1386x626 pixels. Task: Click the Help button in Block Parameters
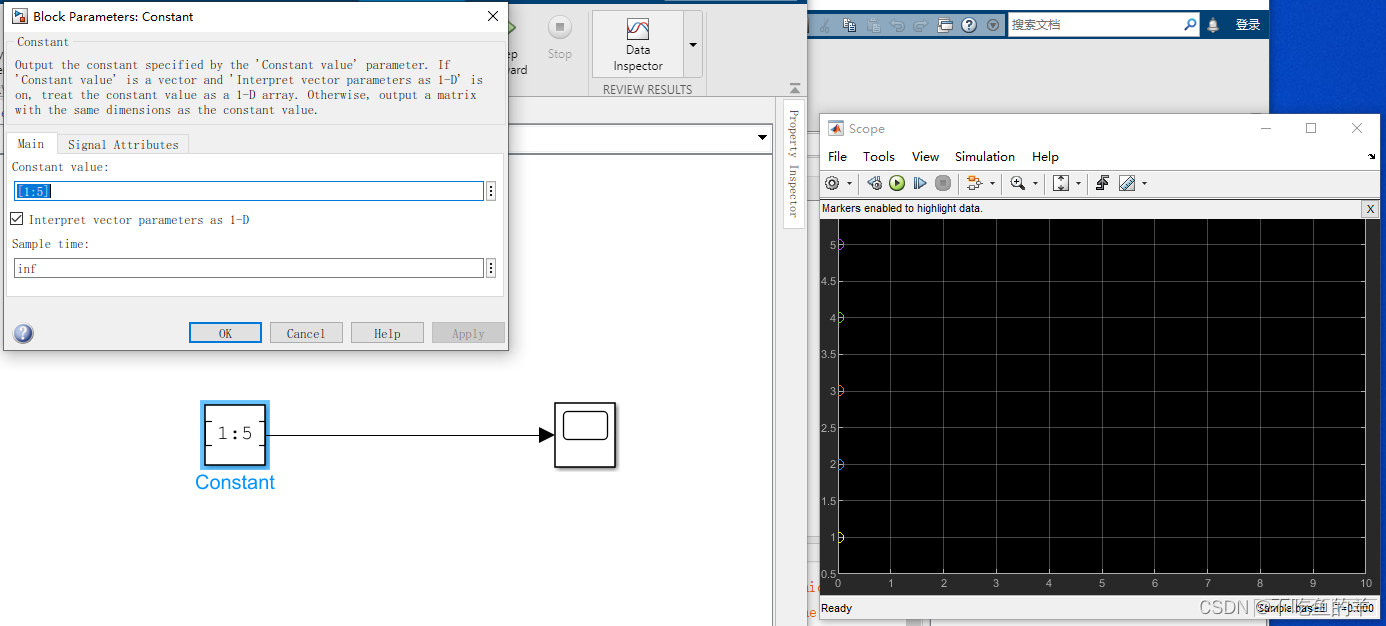pyautogui.click(x=387, y=333)
